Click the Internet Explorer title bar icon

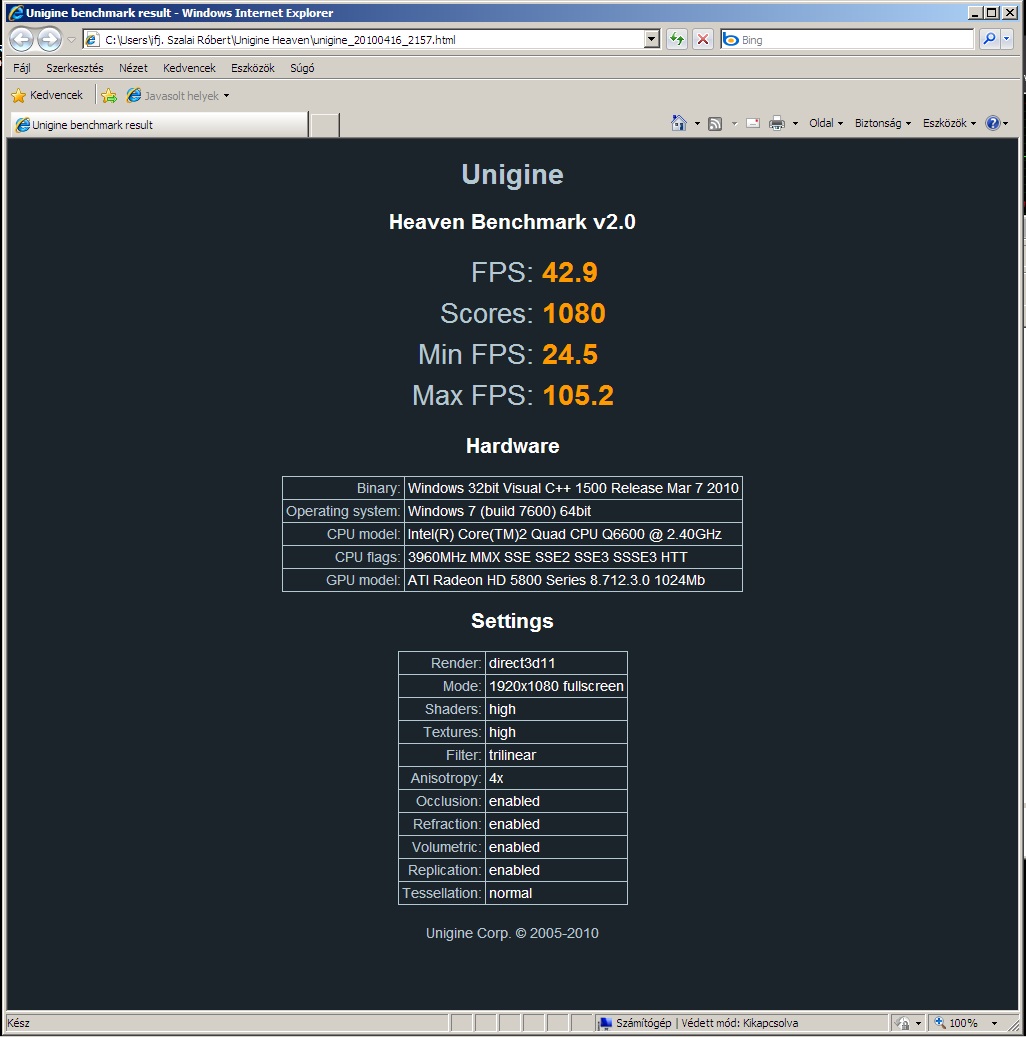(16, 13)
